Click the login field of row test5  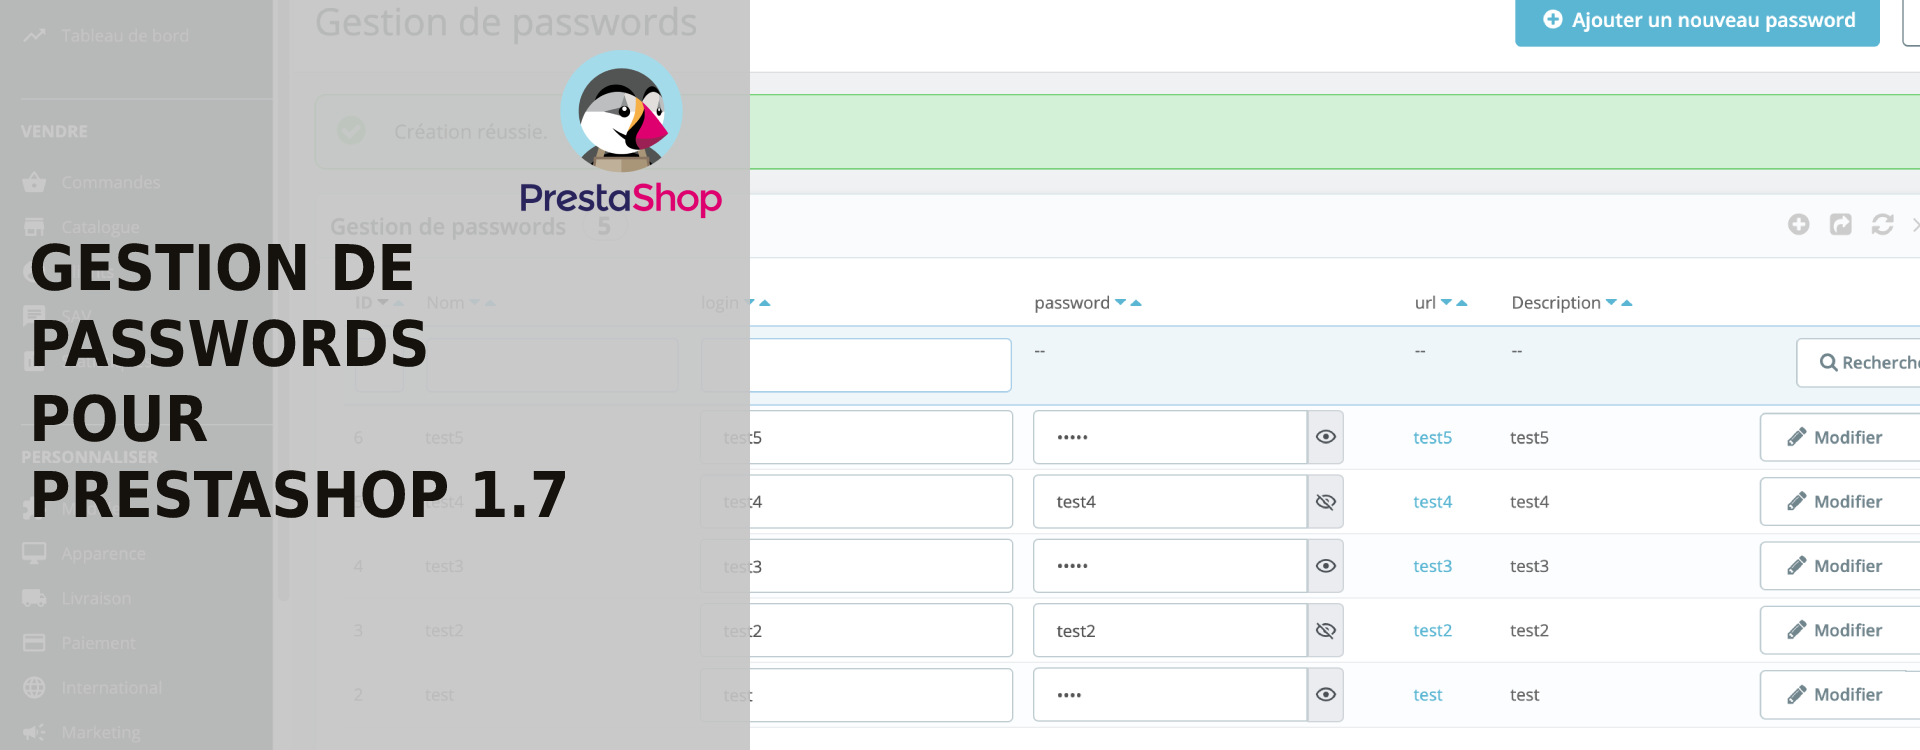click(856, 437)
